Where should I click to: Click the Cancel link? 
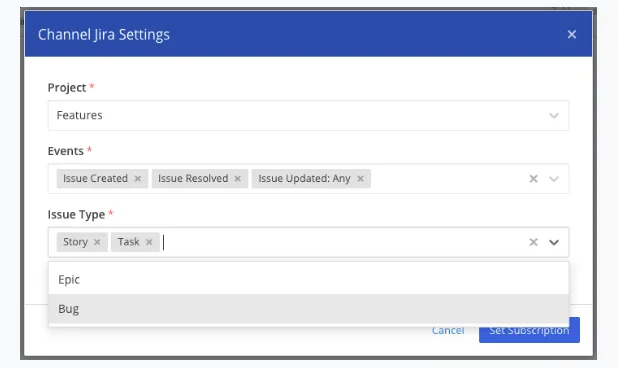(448, 331)
